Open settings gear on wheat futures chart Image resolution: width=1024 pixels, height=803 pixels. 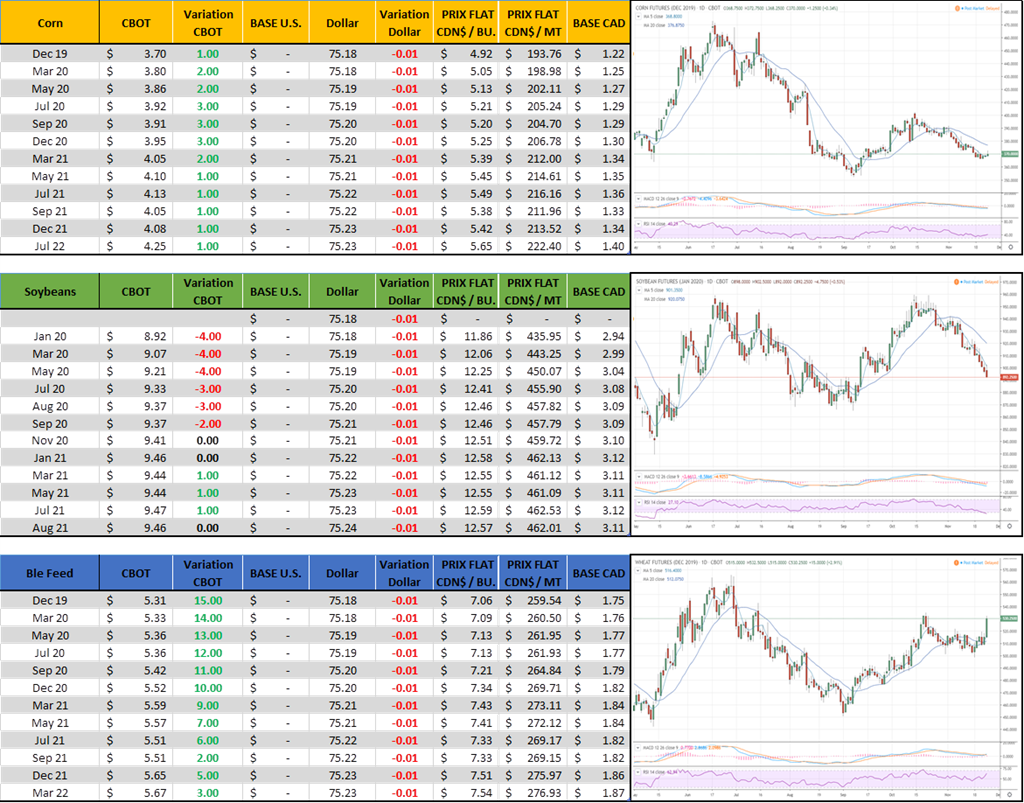tap(1009, 793)
